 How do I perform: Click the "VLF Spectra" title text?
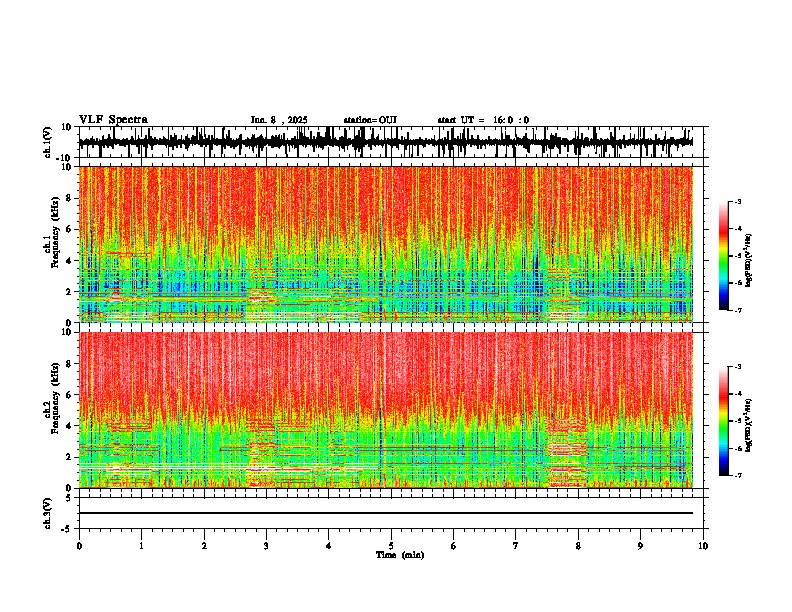[113, 120]
